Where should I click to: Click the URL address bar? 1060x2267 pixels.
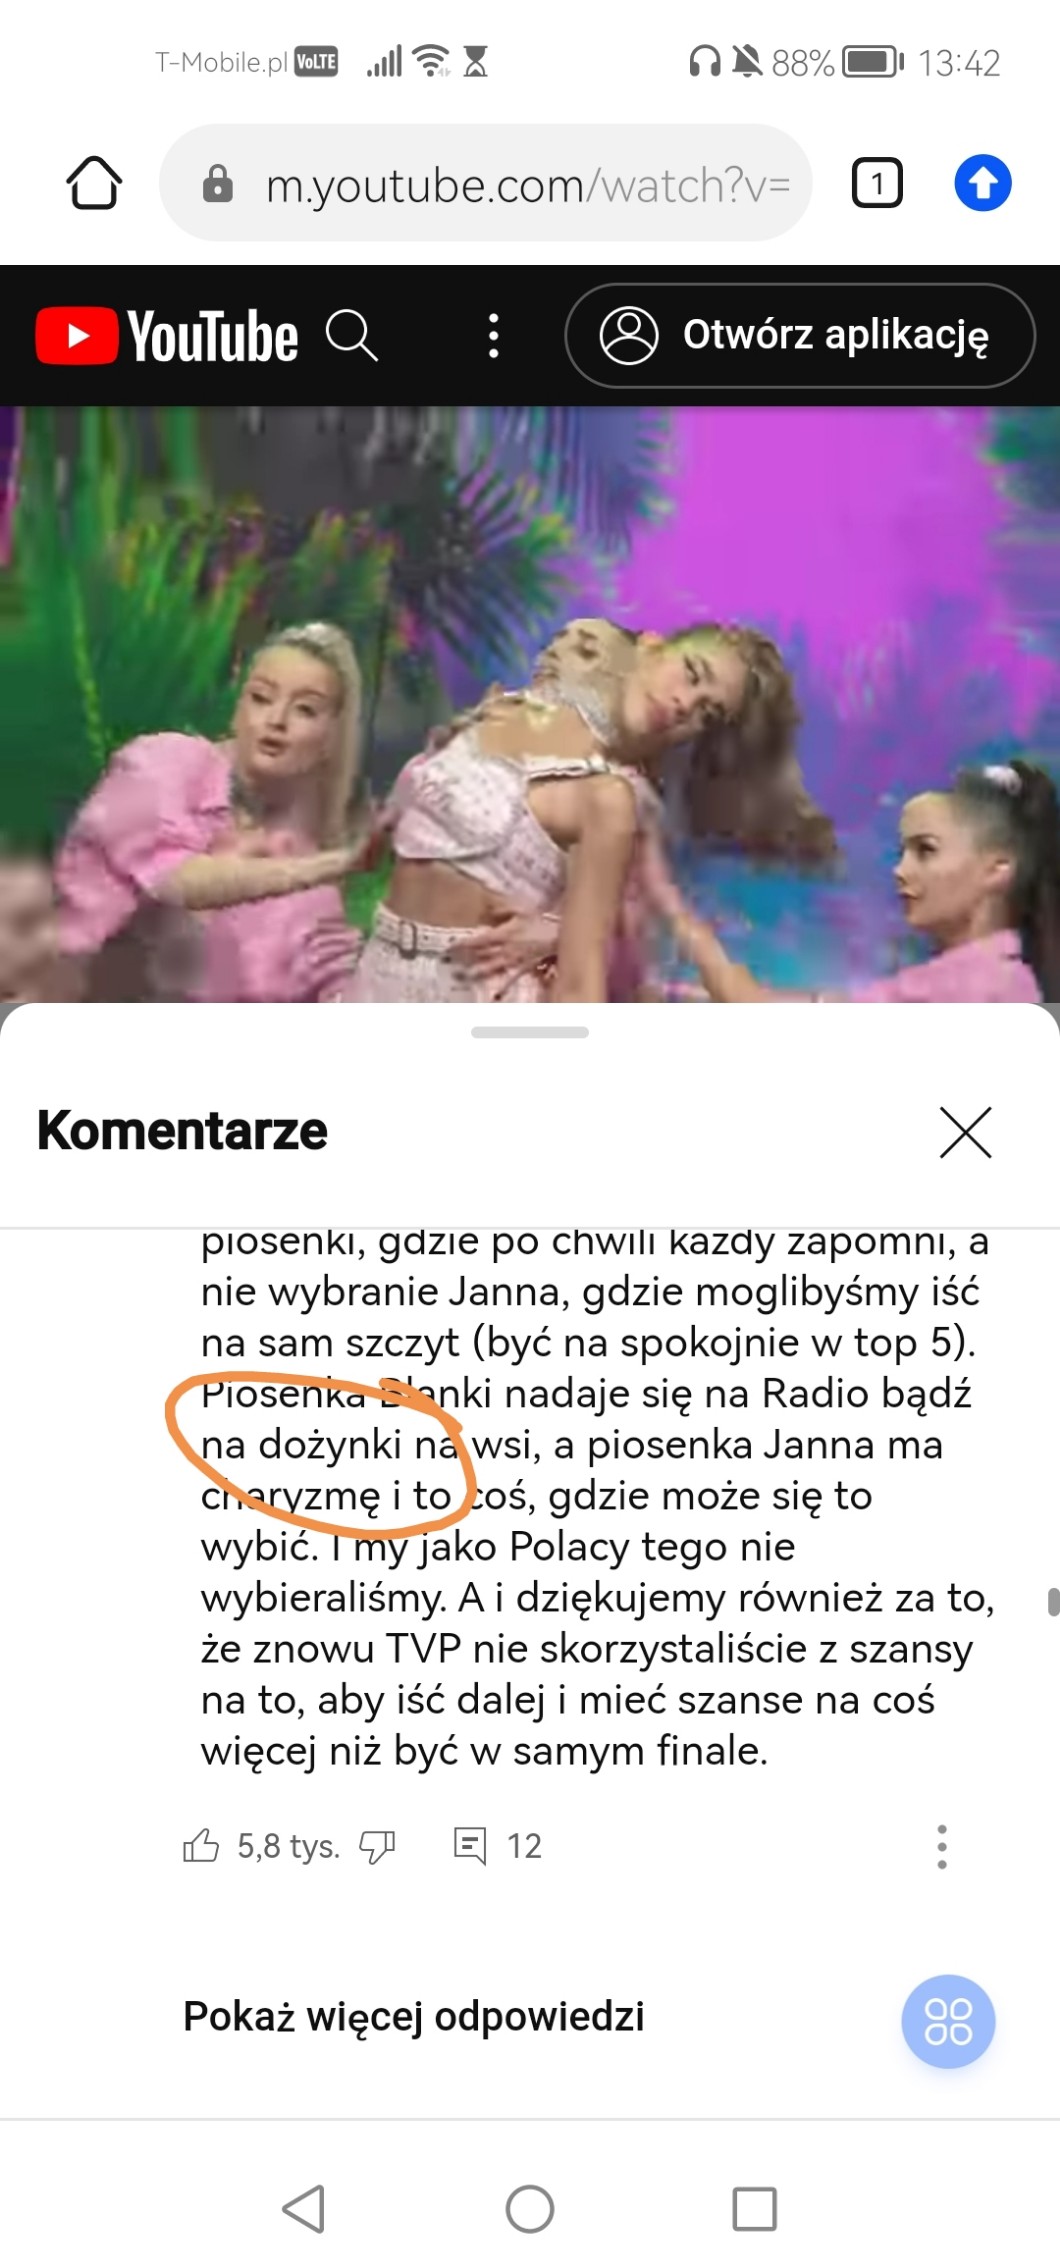pos(485,183)
